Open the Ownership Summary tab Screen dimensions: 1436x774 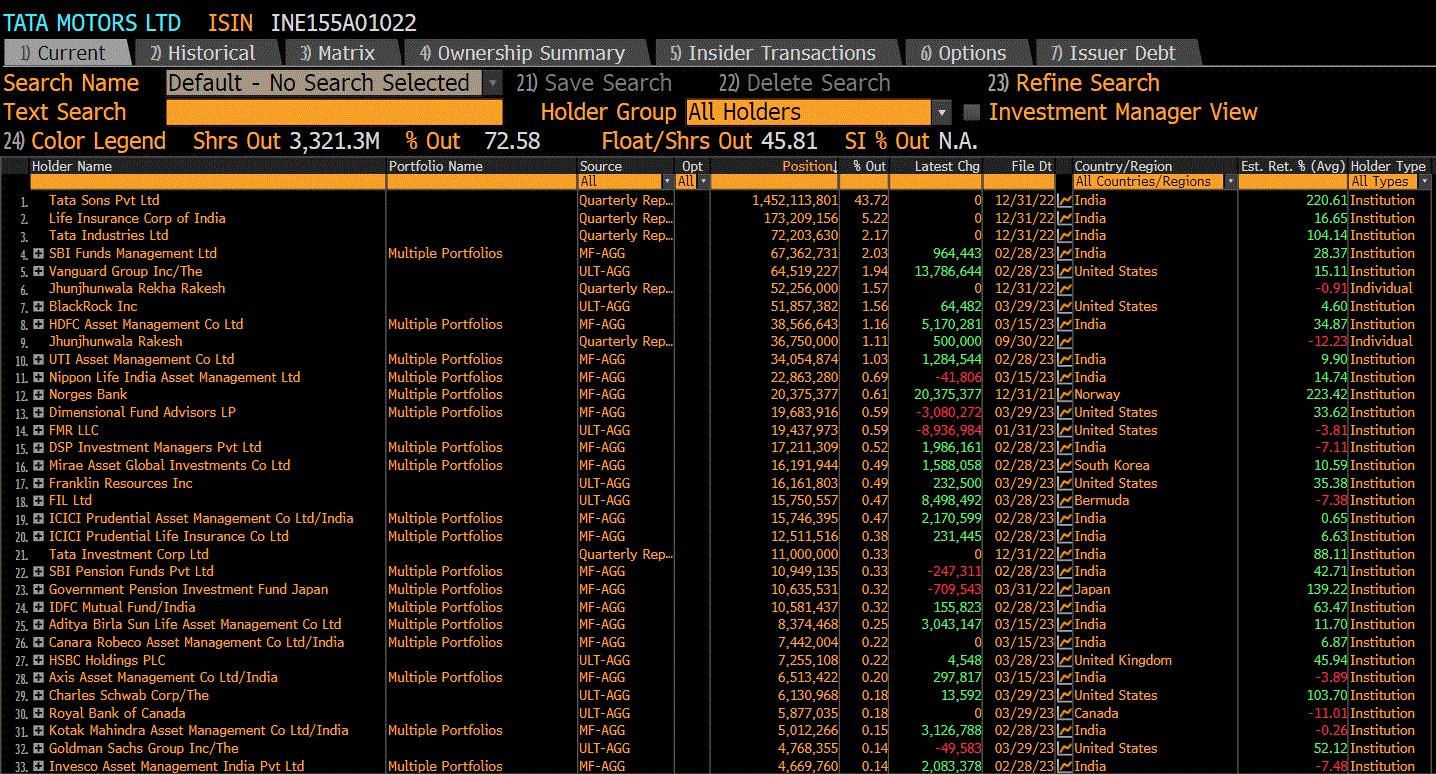coord(524,53)
